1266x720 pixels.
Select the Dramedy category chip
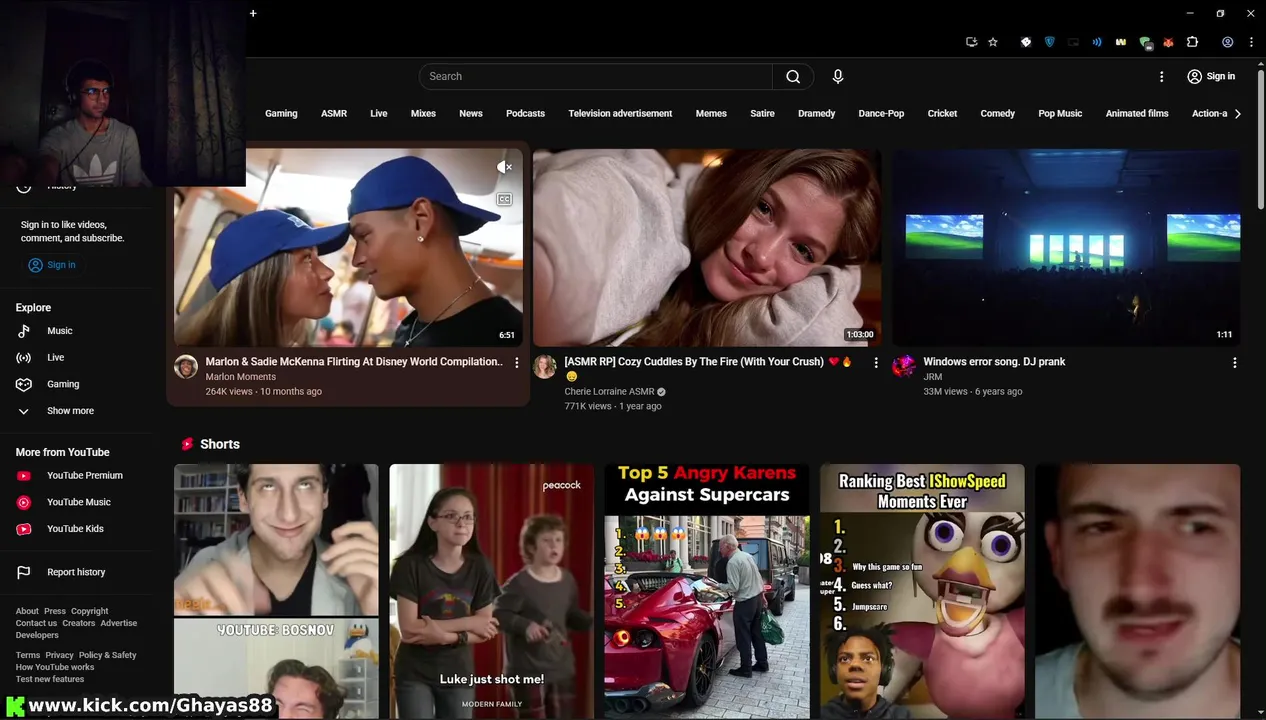[816, 114]
